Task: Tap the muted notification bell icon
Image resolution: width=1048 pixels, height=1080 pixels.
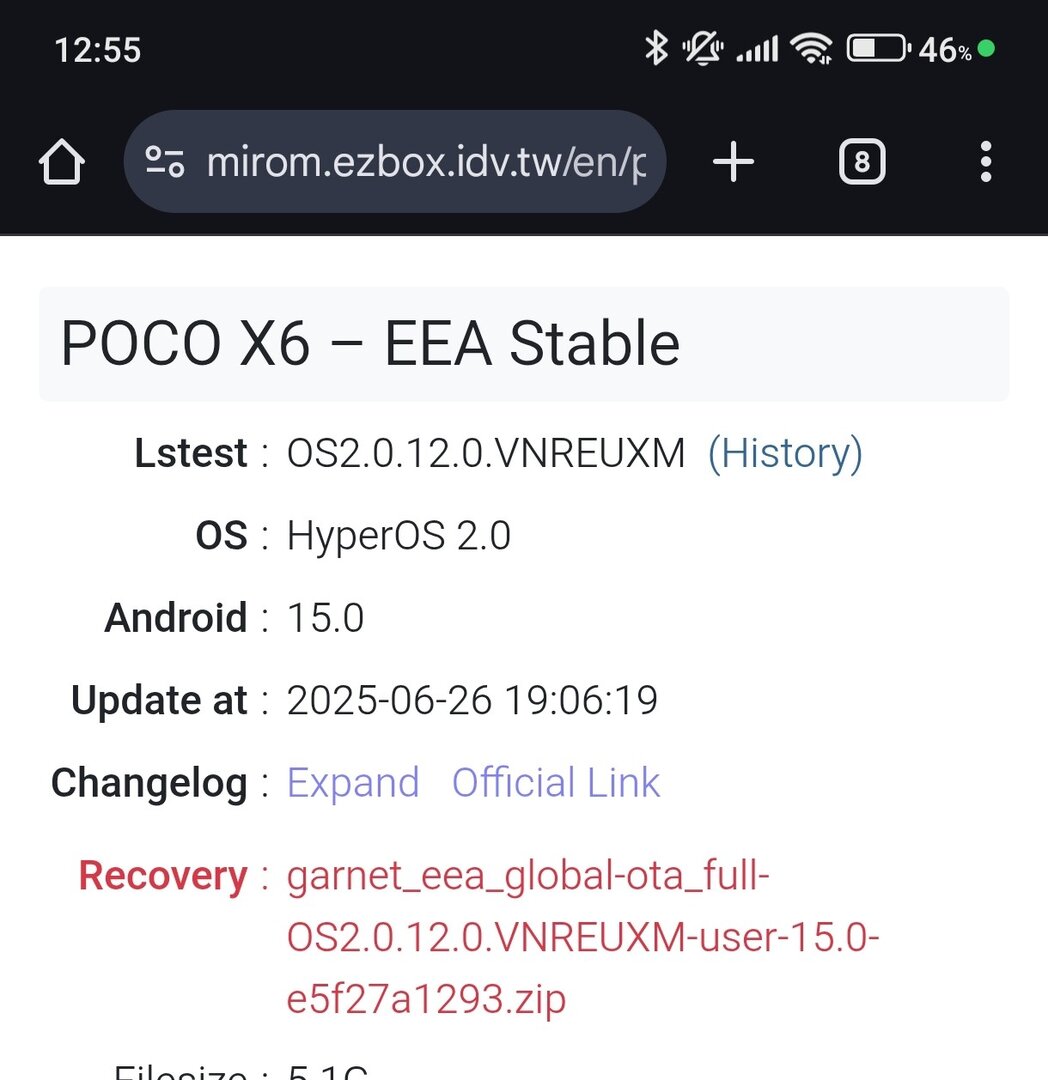Action: pos(703,48)
